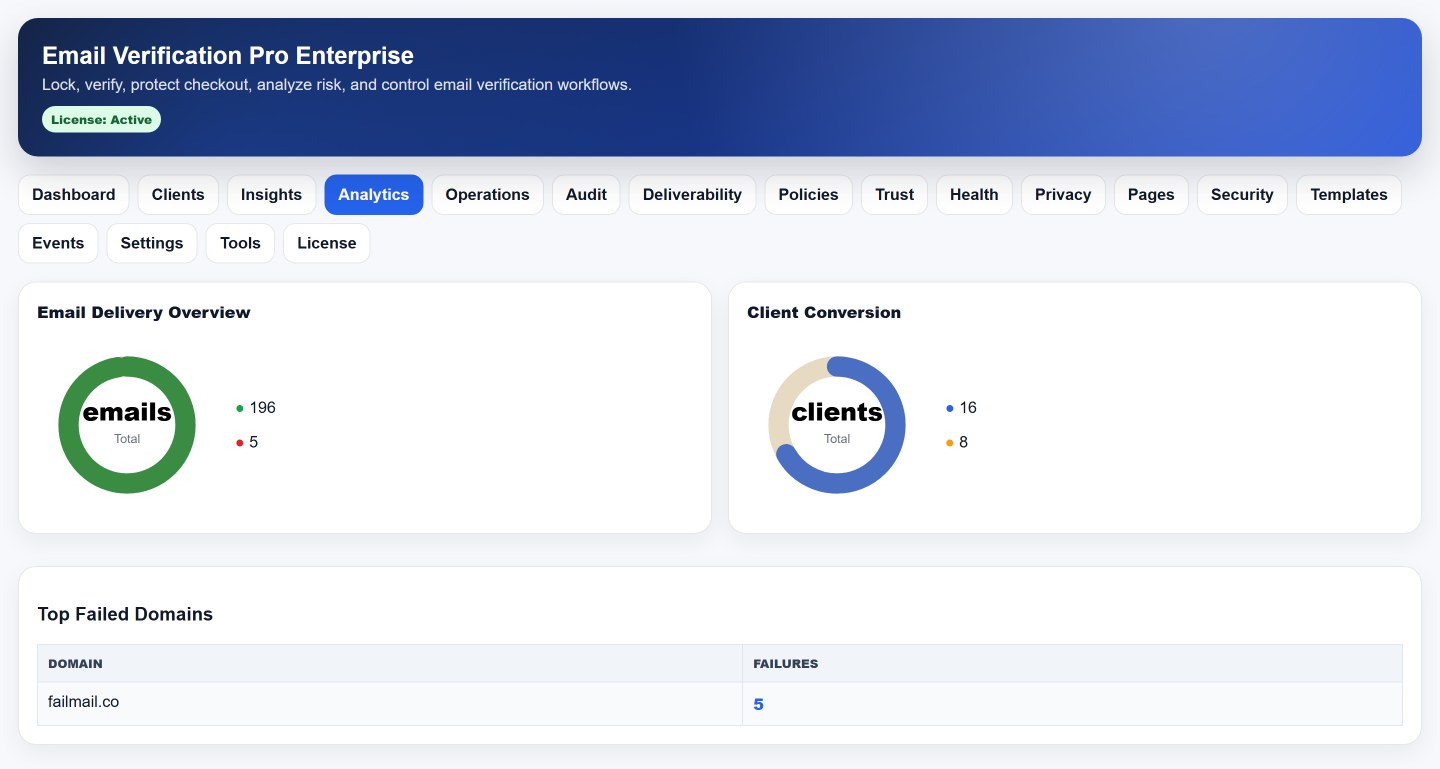Go to the Trust tab

(894, 195)
